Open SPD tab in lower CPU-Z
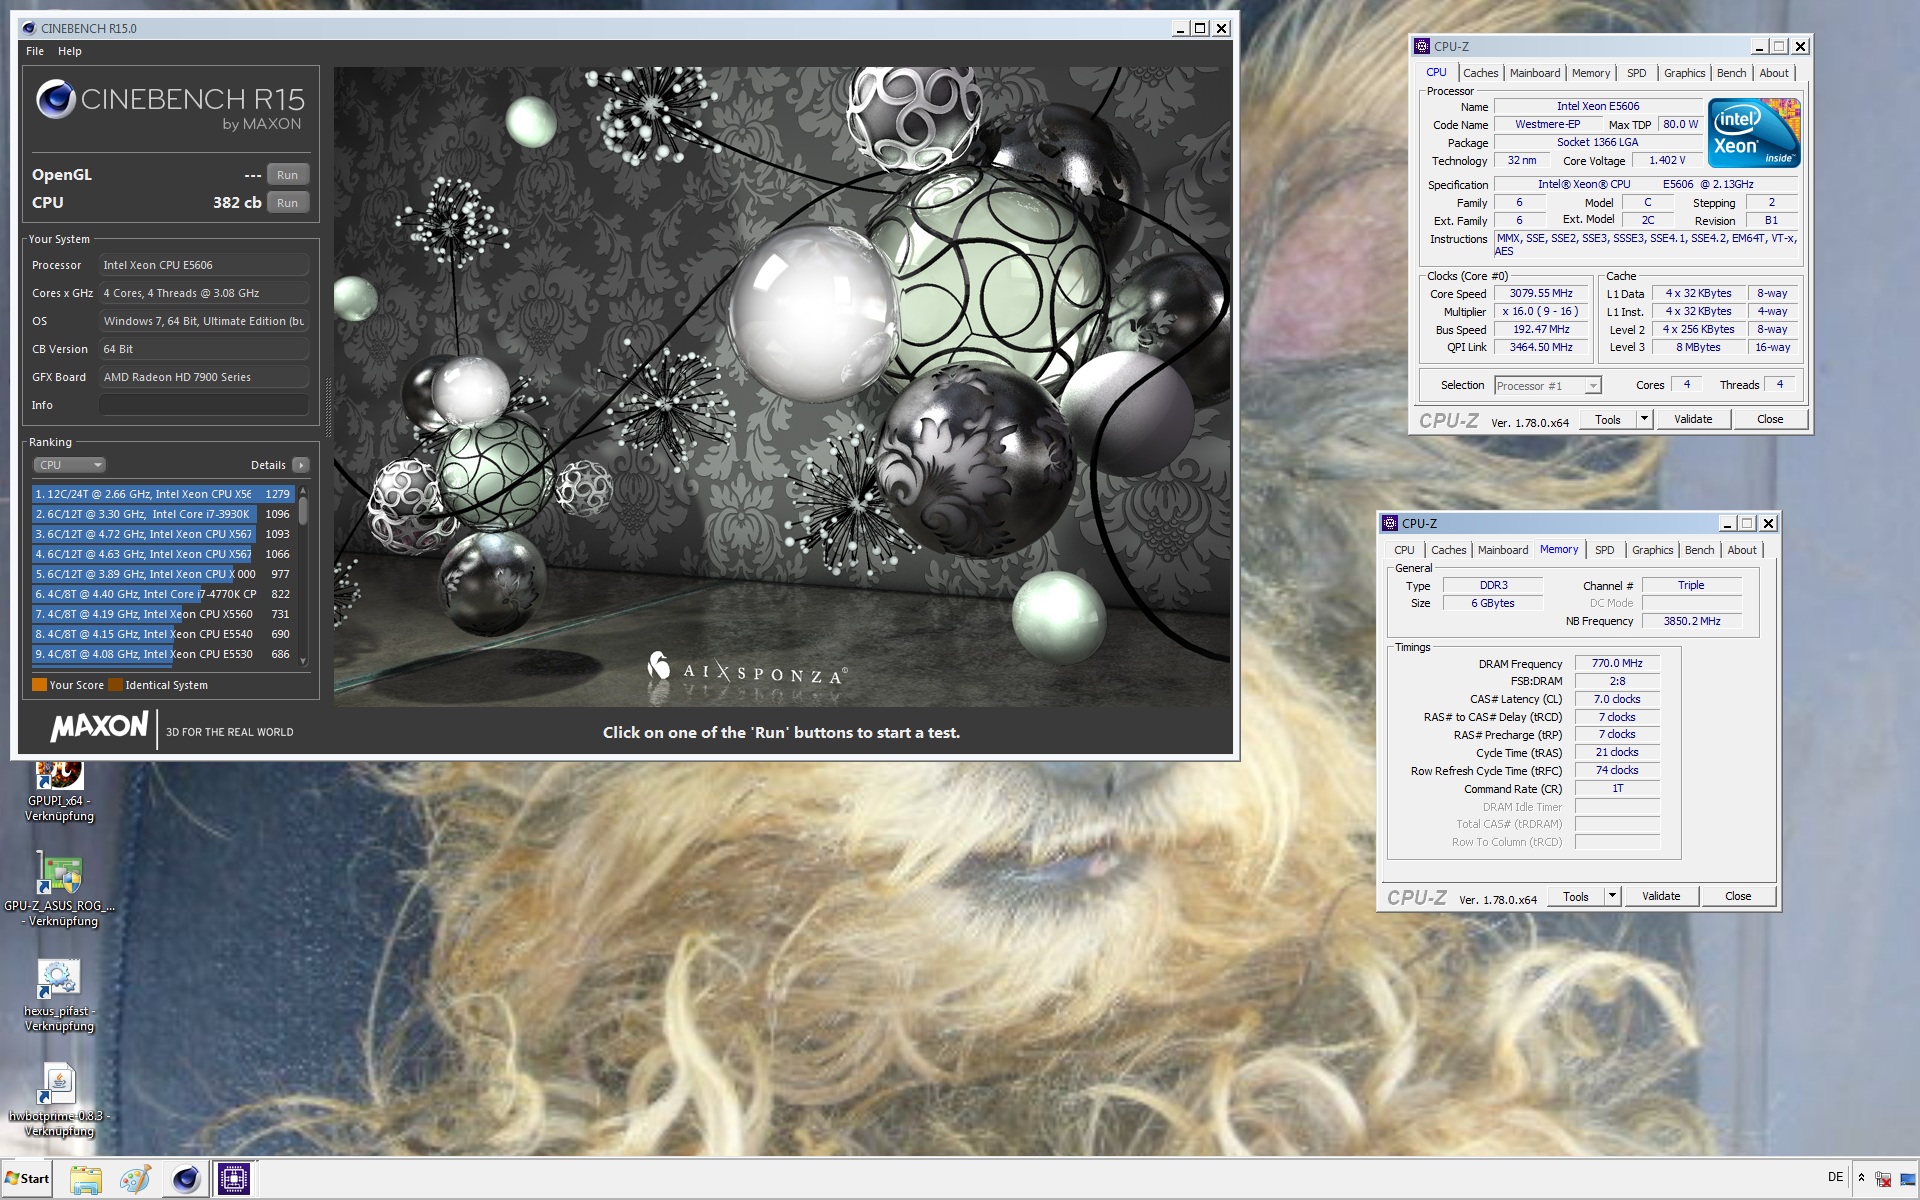 tap(1604, 550)
